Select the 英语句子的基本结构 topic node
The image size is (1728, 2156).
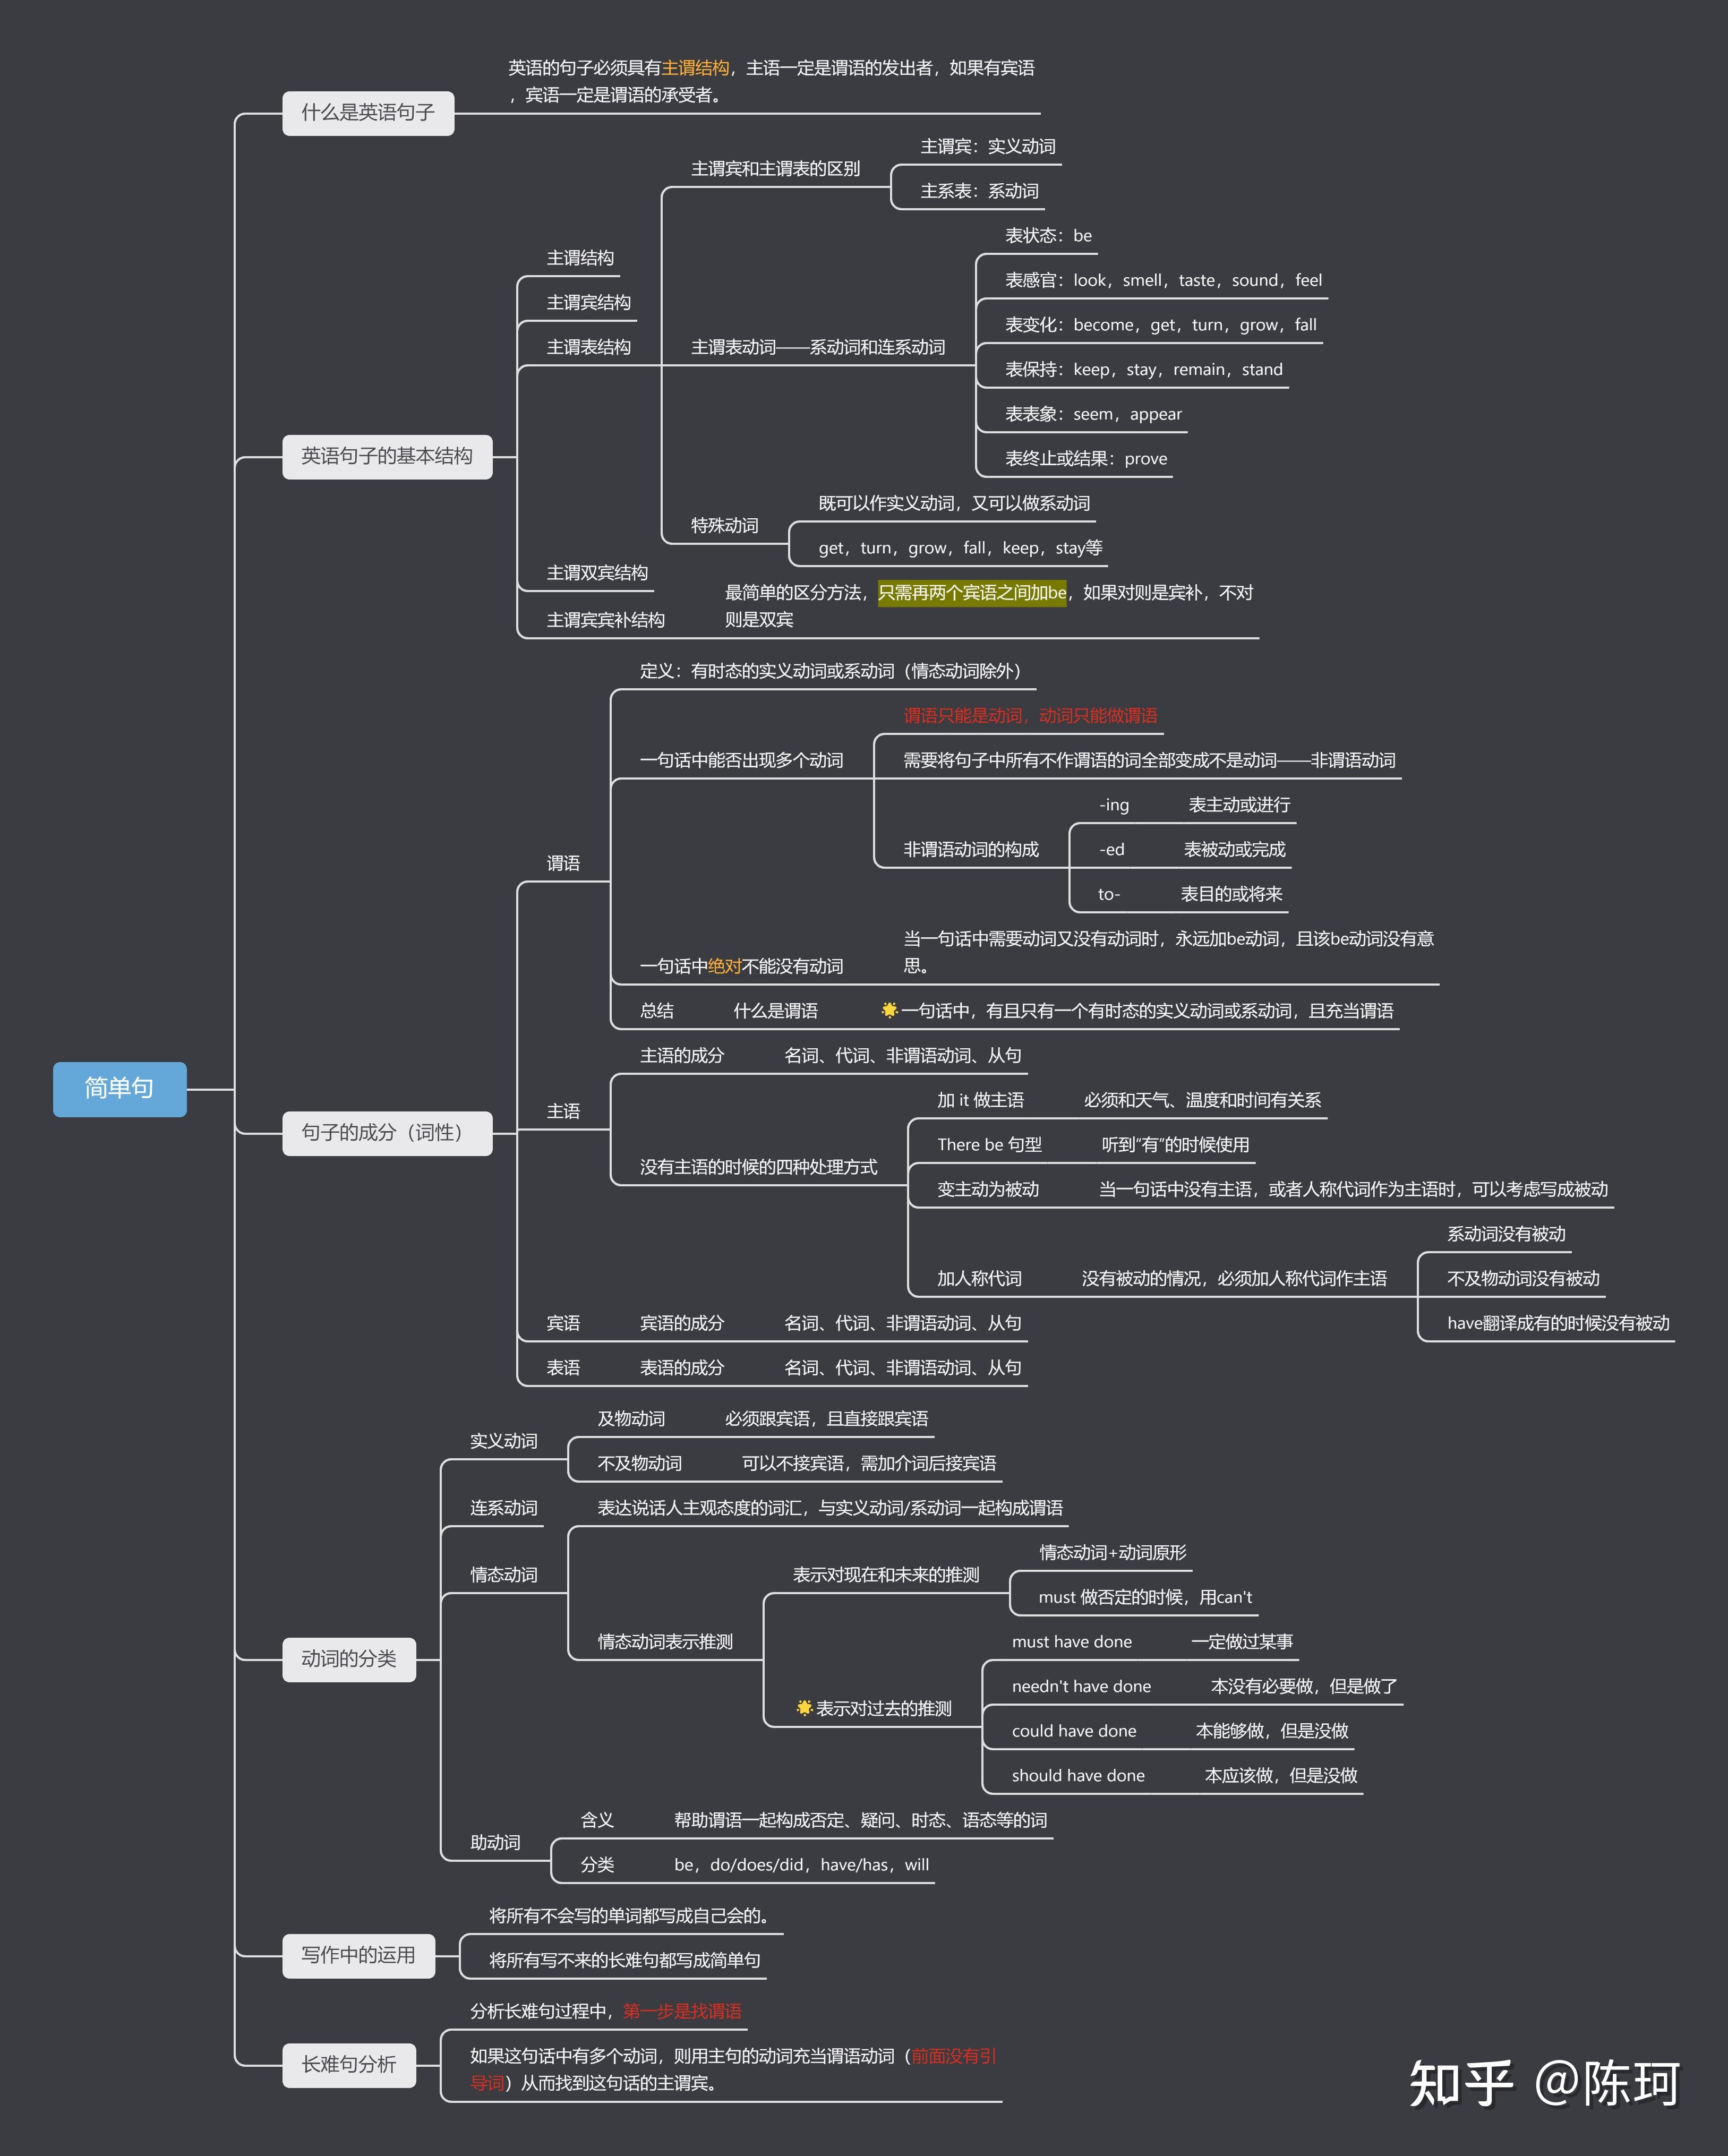[x=387, y=456]
